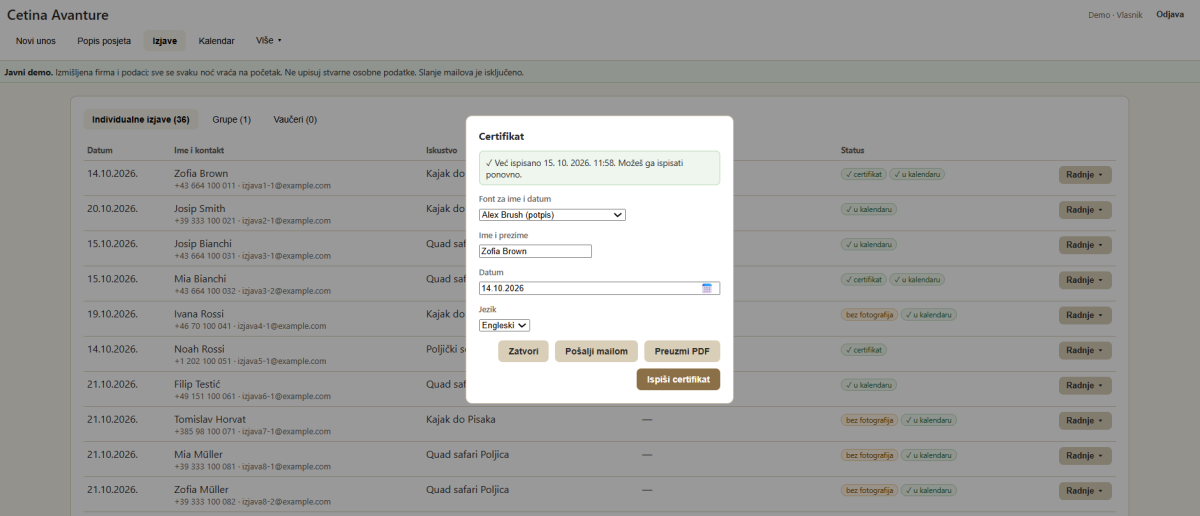Switch to Vaučeri (0) tab
The image size is (1200, 516).
tap(295, 119)
